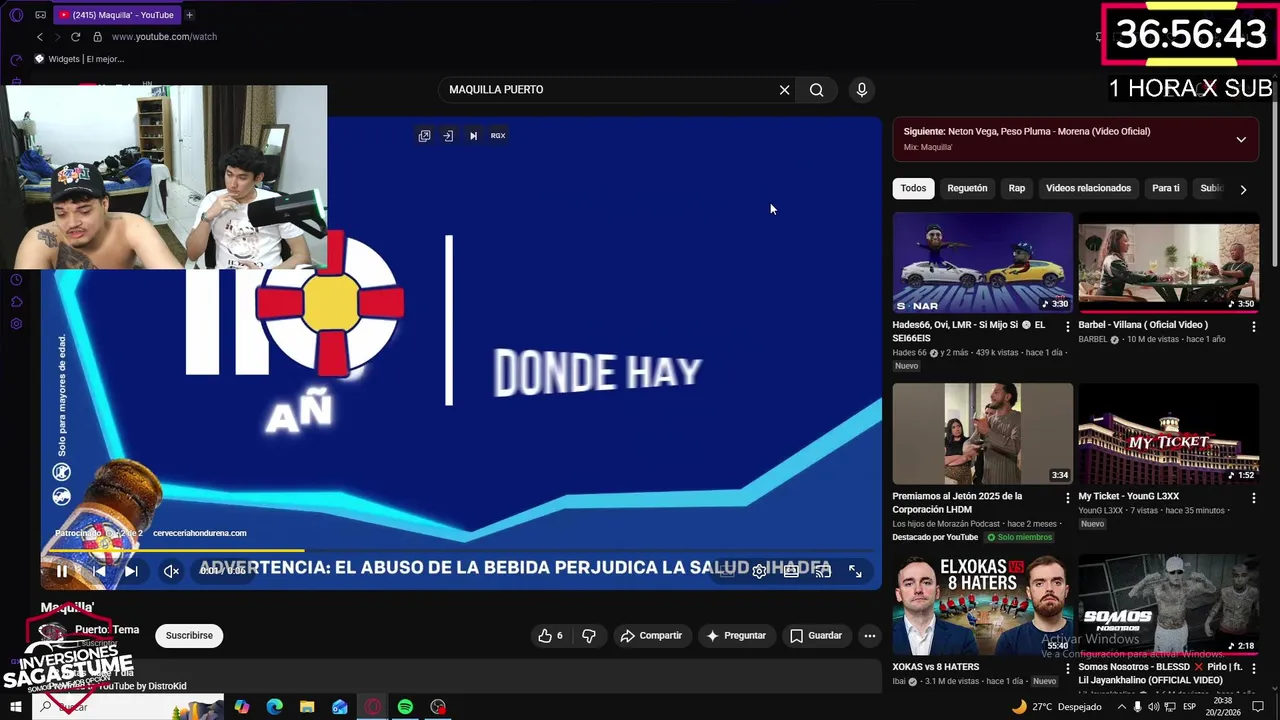Open a new browser tab plus

tap(190, 15)
